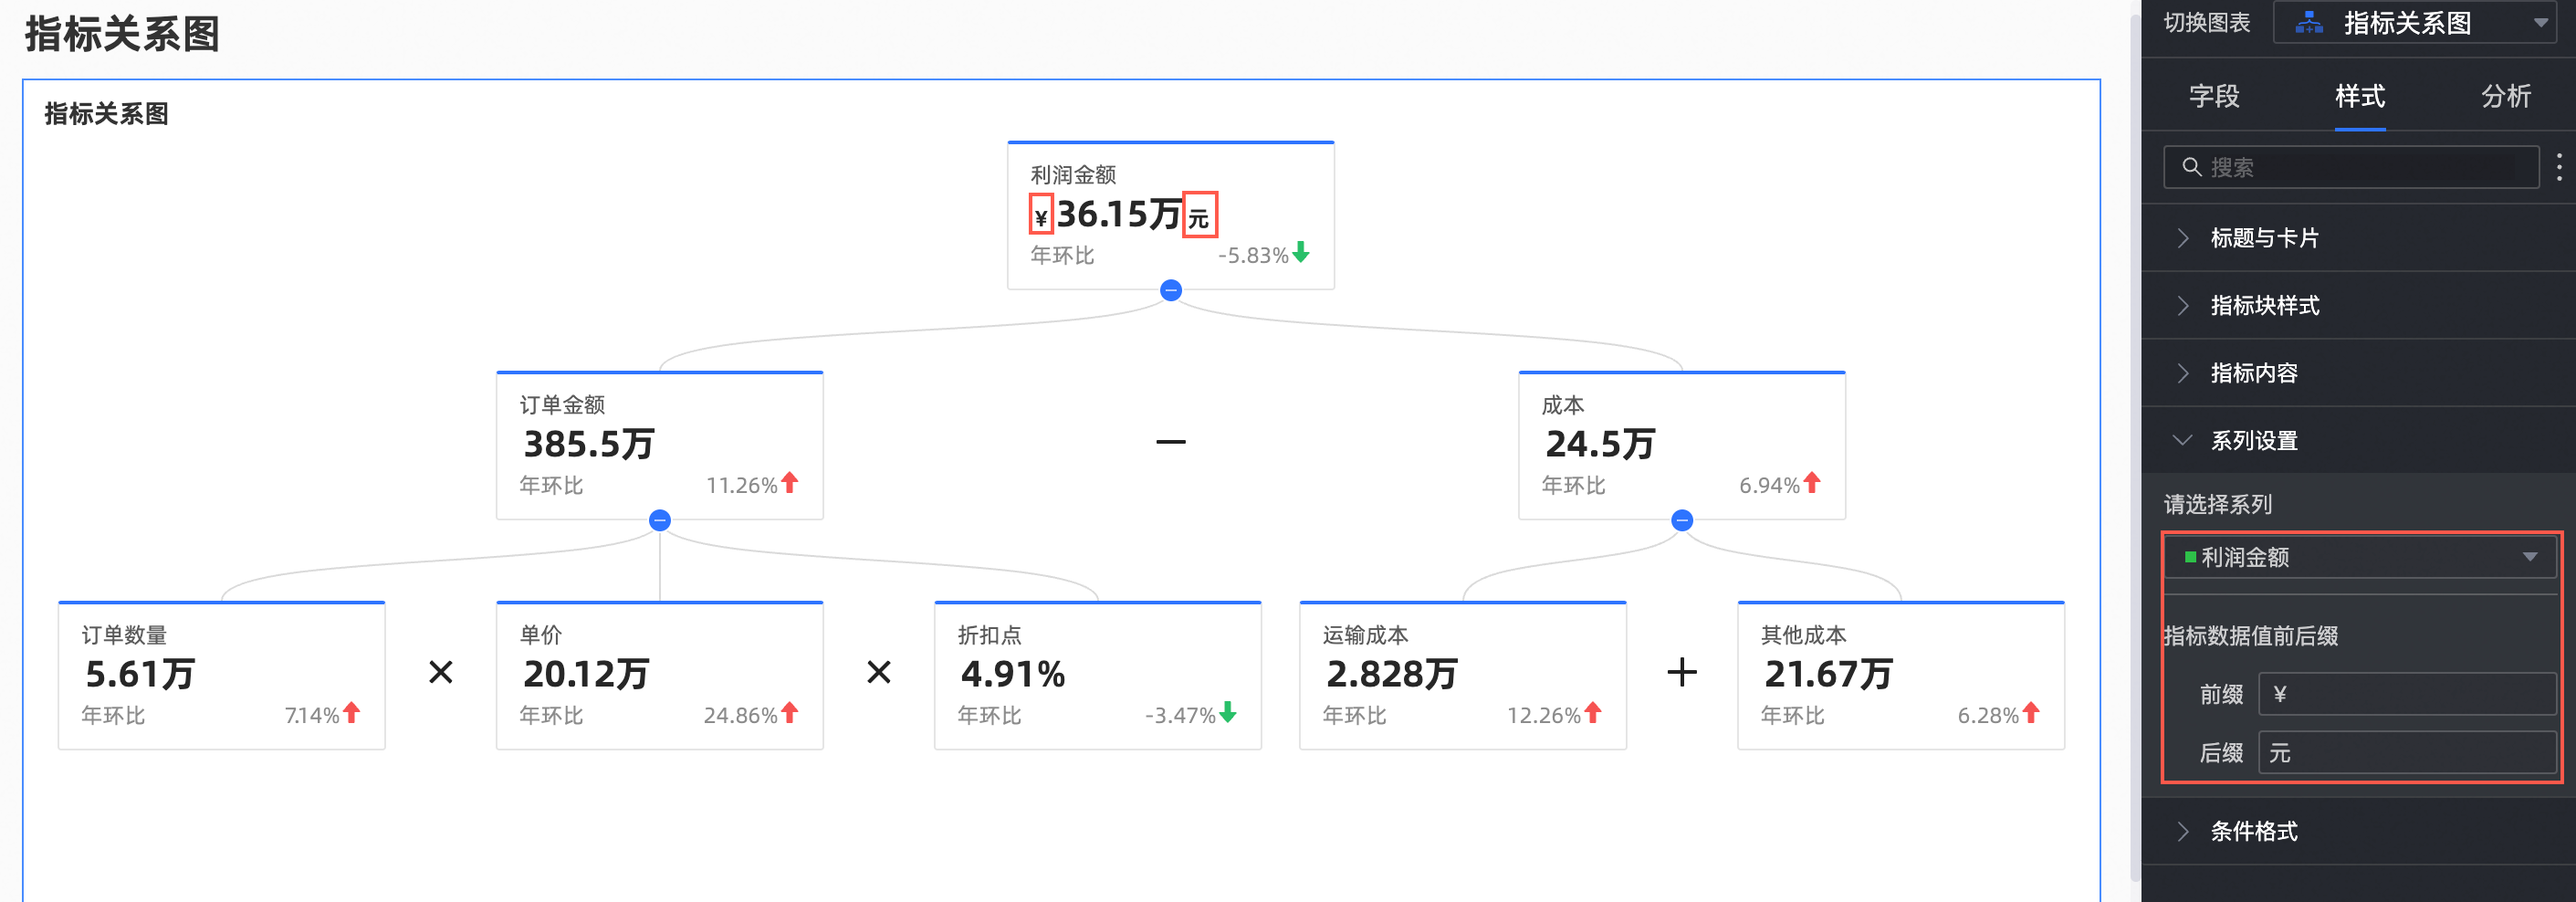Image resolution: width=2576 pixels, height=902 pixels.
Task: Click the minus operator between 订单金额 and 成本
Action: tap(1170, 441)
